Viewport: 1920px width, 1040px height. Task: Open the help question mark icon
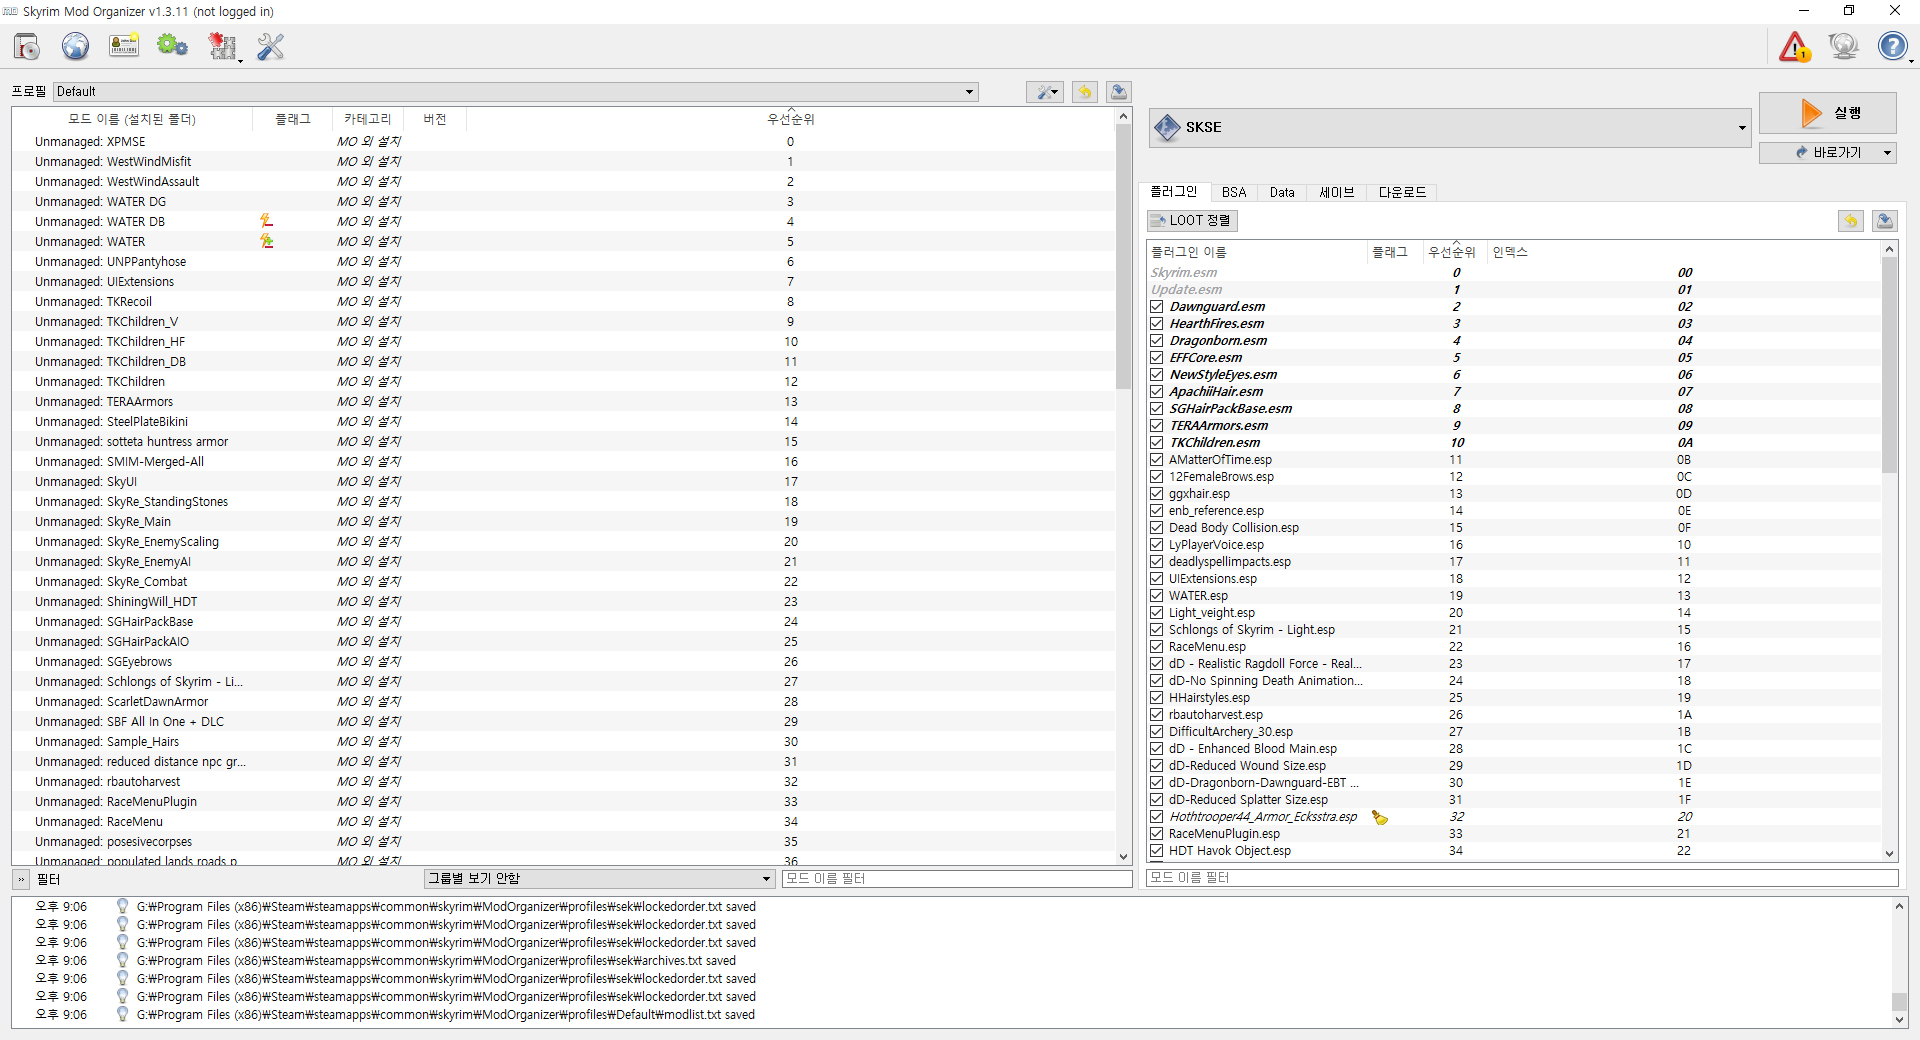[x=1892, y=46]
